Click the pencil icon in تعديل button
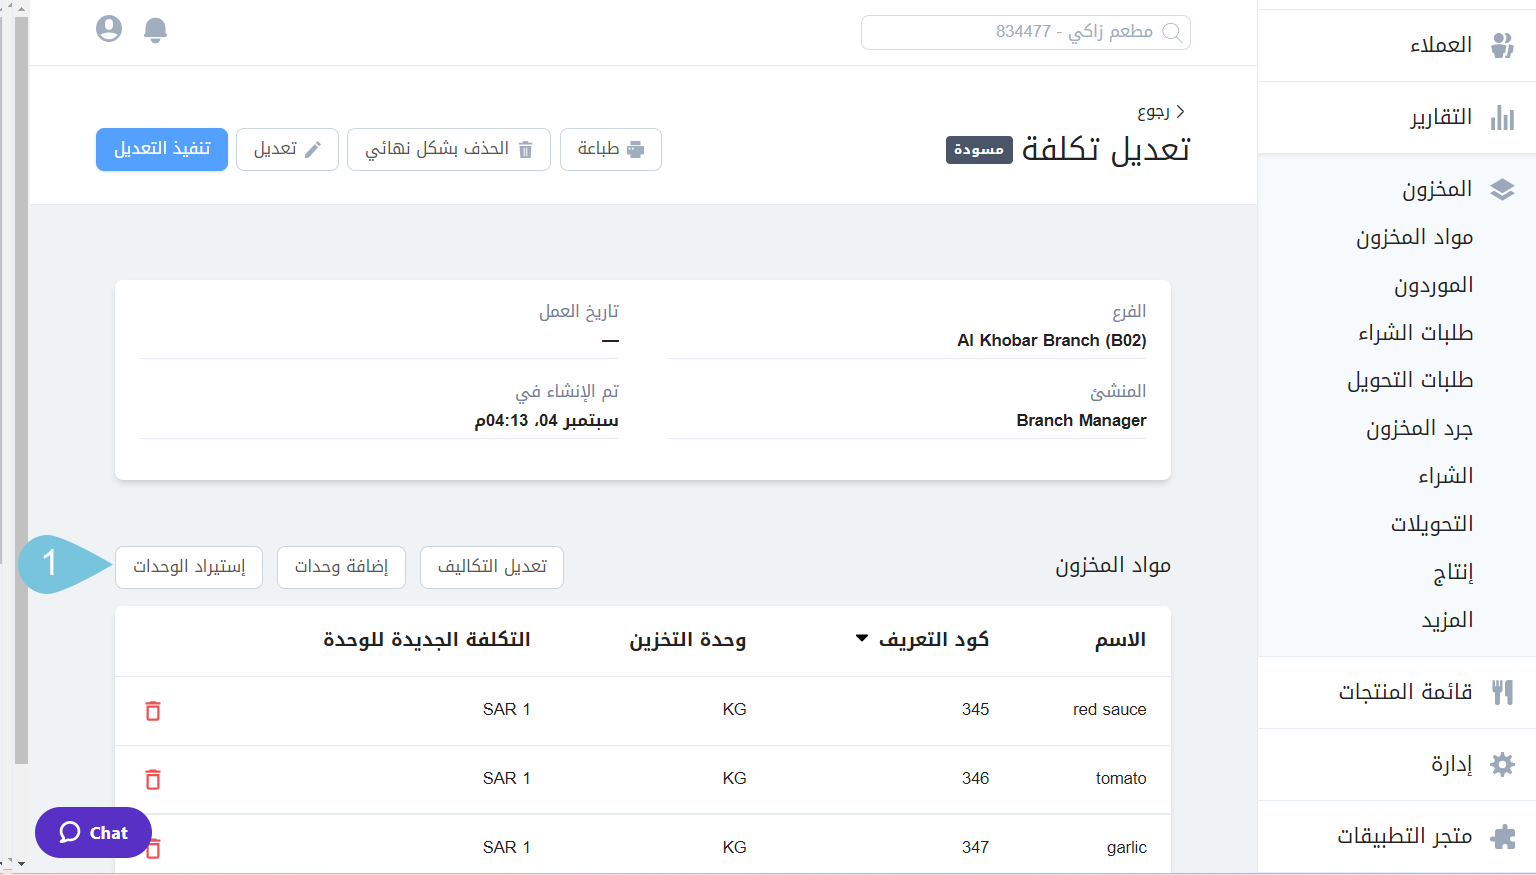 pos(313,149)
